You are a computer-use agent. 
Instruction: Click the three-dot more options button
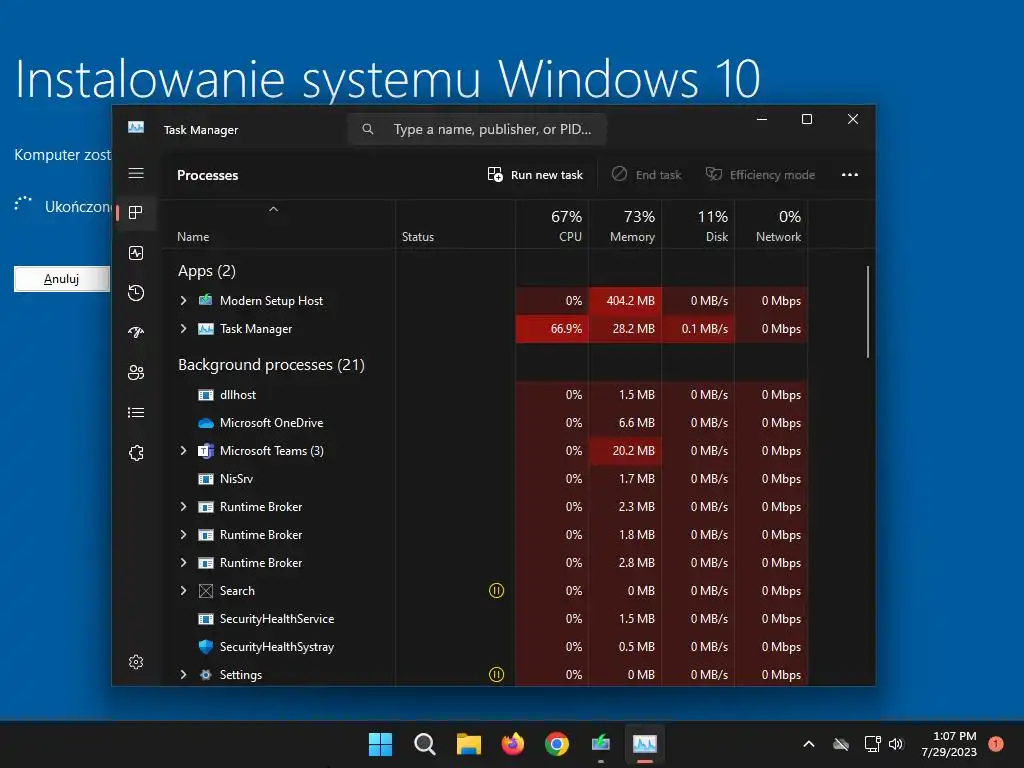tap(850, 174)
